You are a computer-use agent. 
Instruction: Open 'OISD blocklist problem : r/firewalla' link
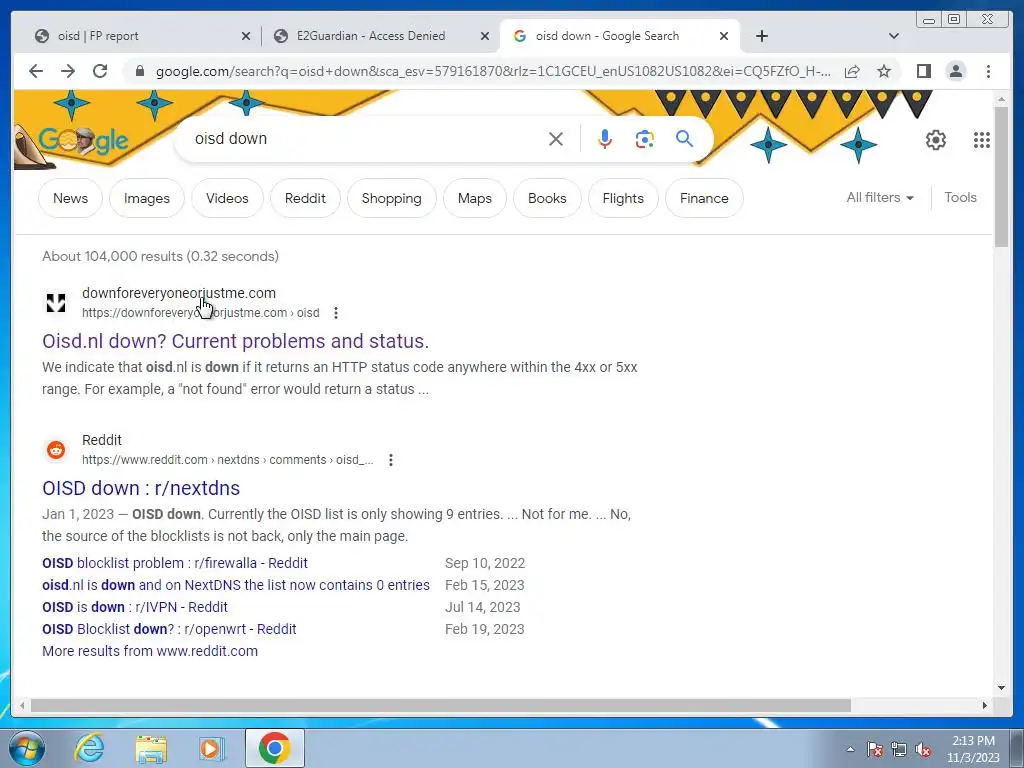tap(175, 563)
